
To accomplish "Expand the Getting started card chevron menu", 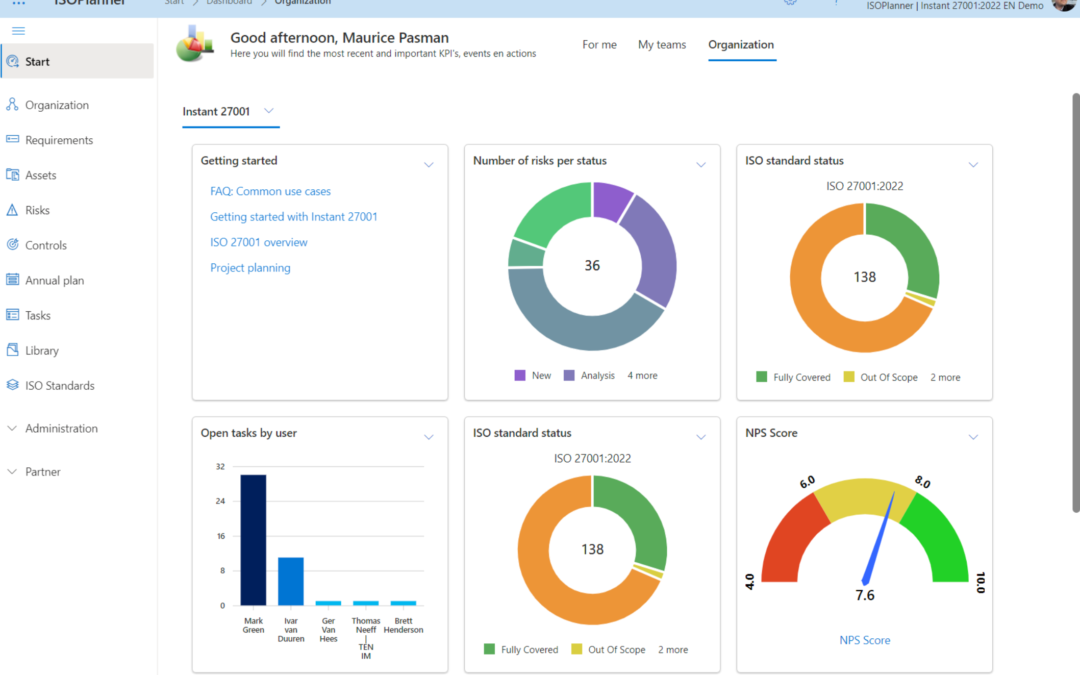I will pyautogui.click(x=429, y=164).
